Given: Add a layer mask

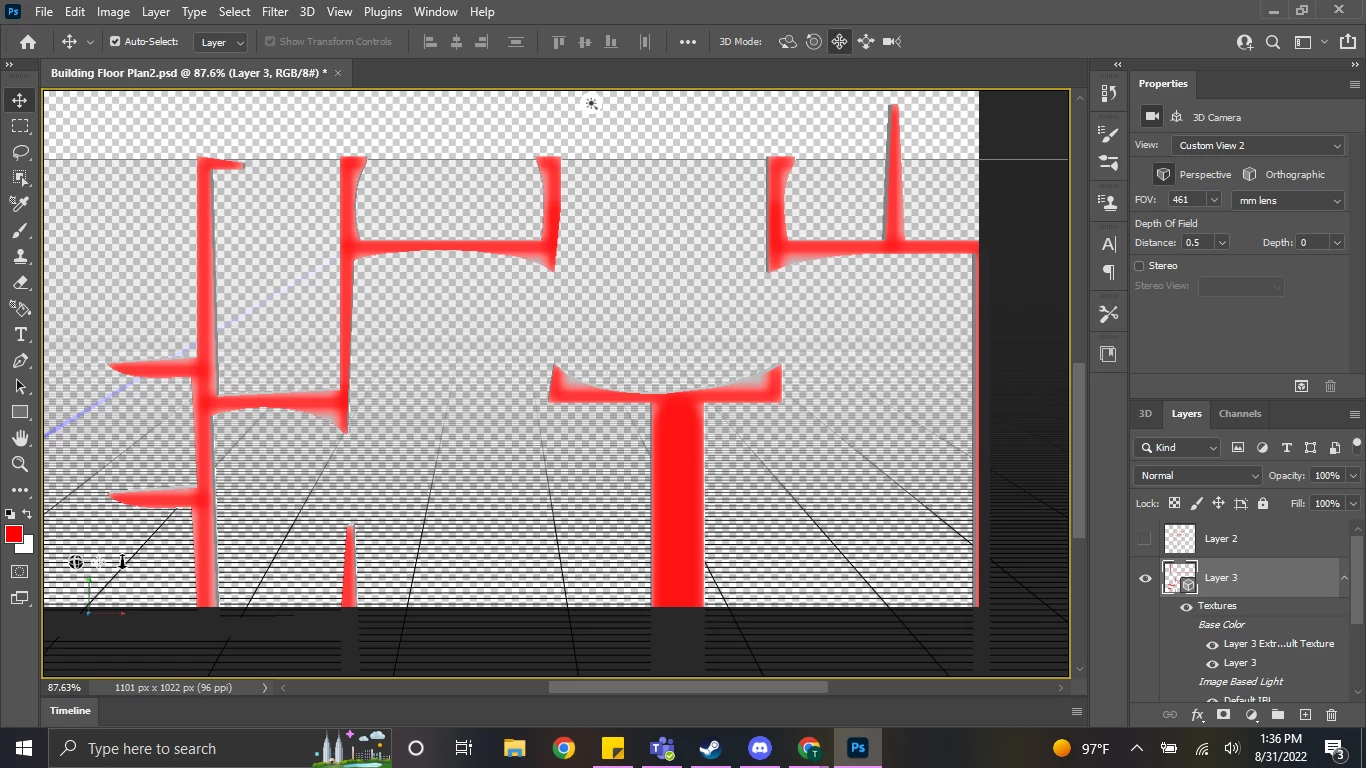Looking at the screenshot, I should (x=1223, y=715).
